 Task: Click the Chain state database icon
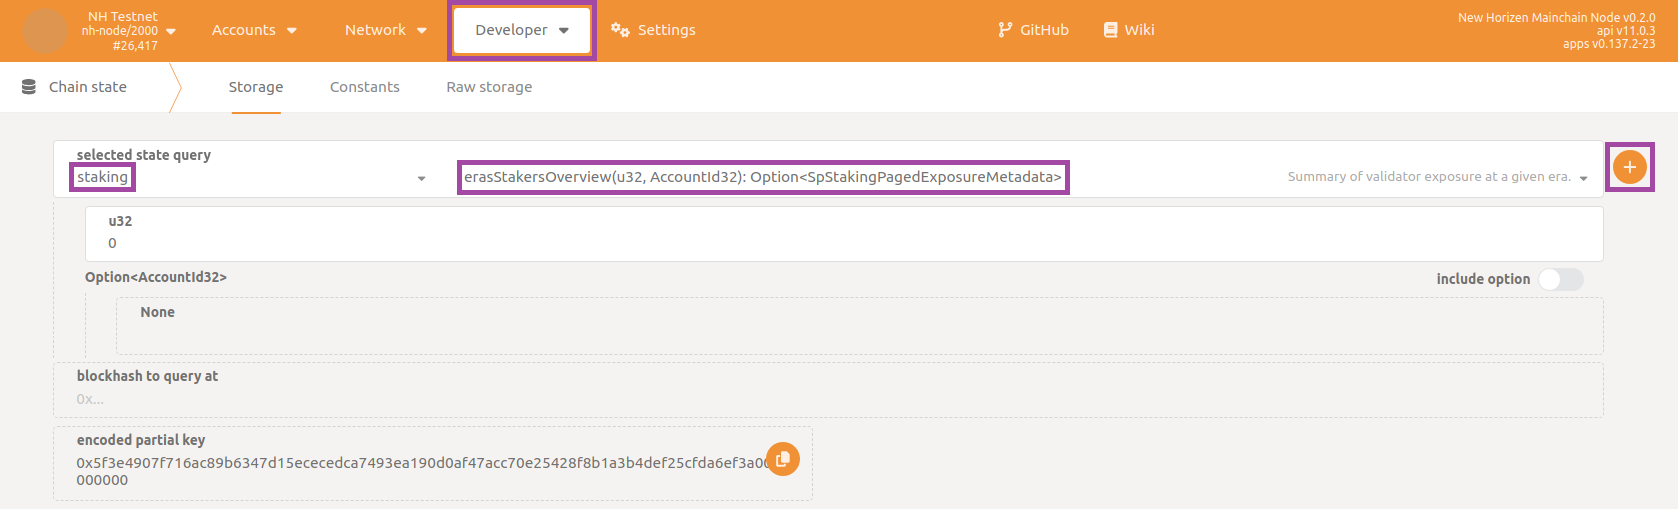(x=29, y=87)
